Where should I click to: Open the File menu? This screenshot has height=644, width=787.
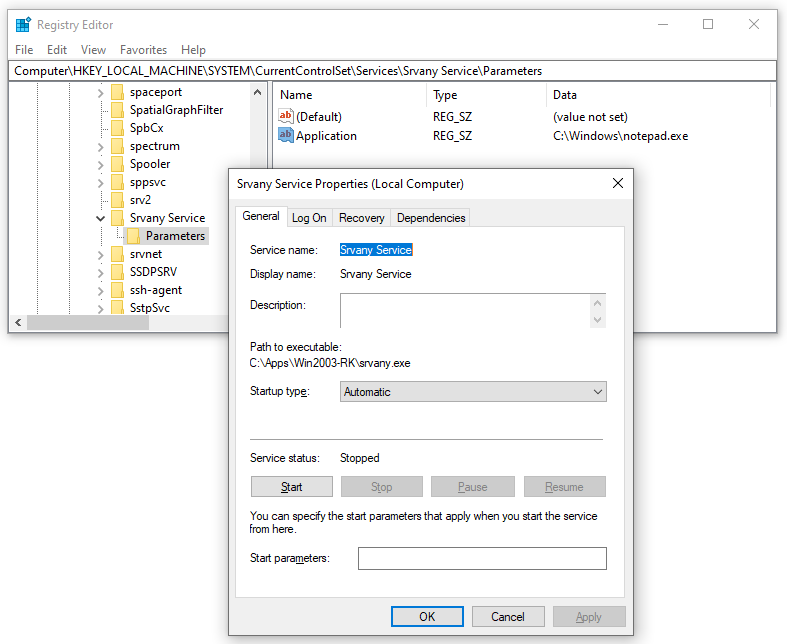coord(24,50)
